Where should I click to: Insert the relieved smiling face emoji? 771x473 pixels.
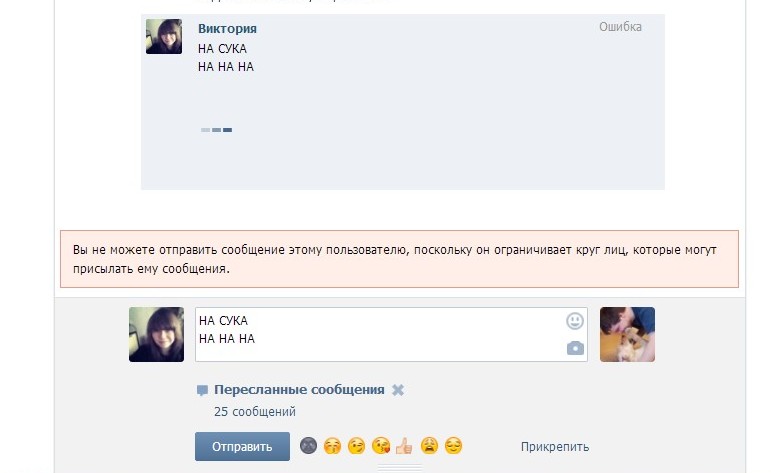tap(453, 446)
